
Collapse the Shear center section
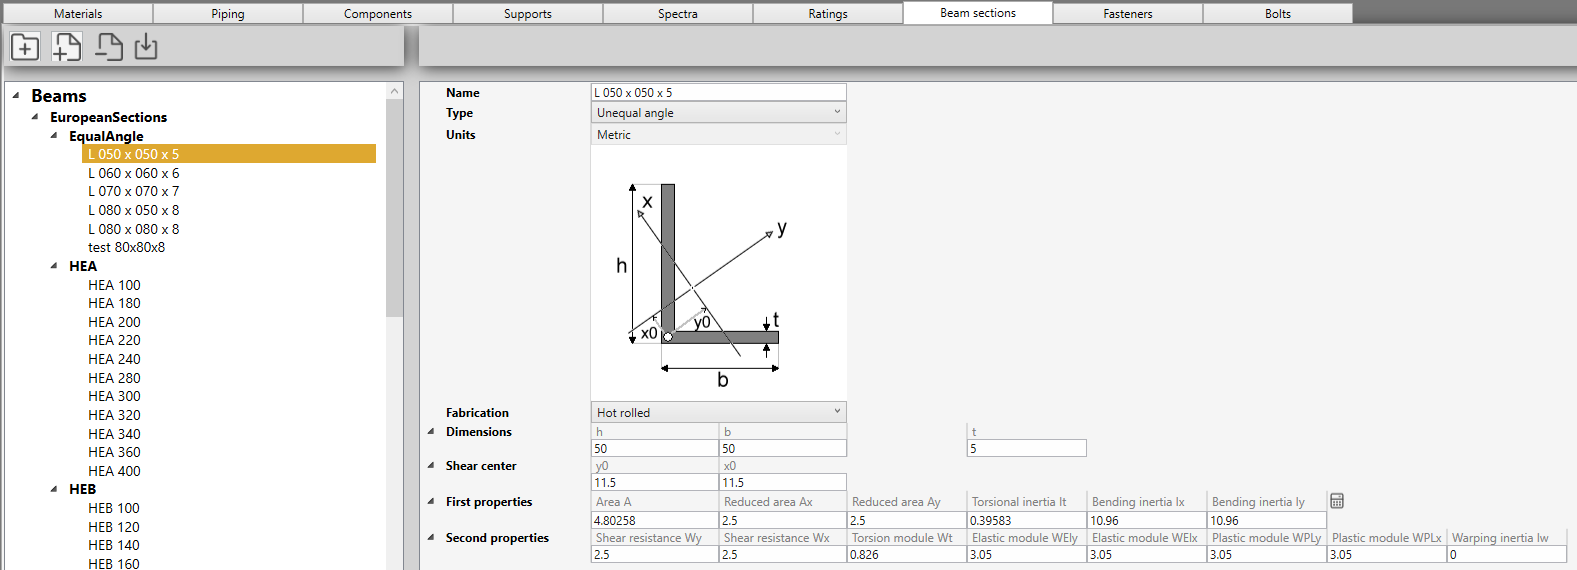pyautogui.click(x=431, y=466)
